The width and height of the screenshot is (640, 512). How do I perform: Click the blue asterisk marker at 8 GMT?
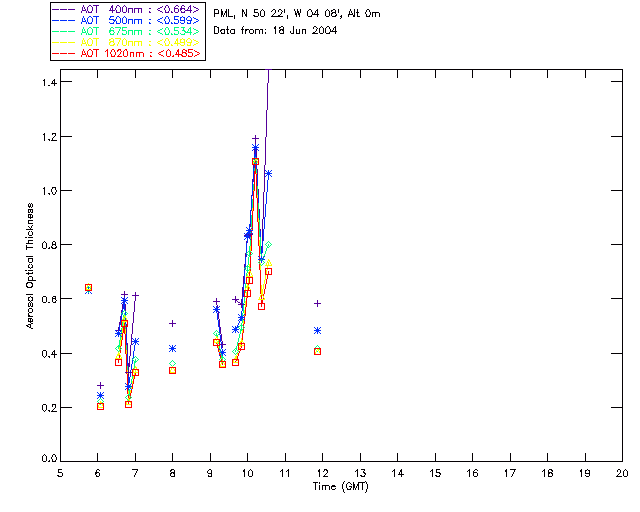[x=172, y=349]
